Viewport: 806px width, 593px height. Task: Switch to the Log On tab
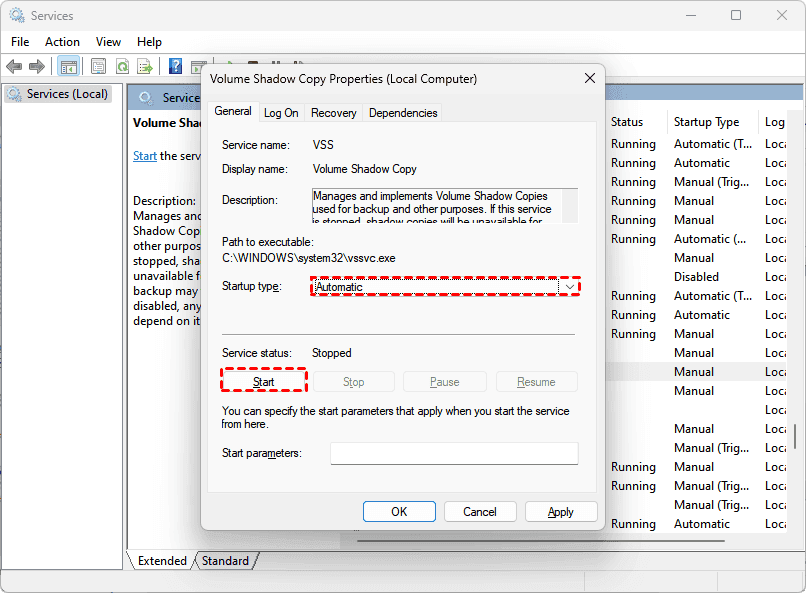click(281, 113)
